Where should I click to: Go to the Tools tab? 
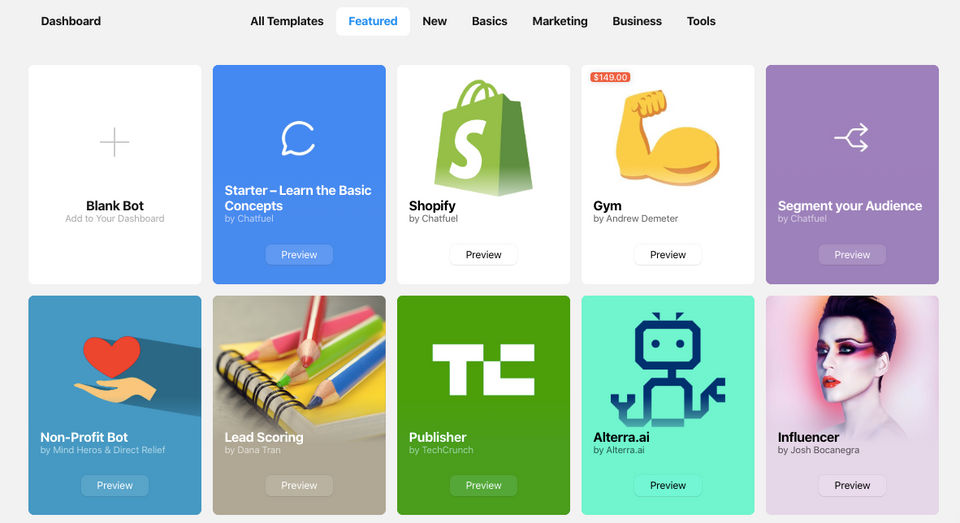tap(701, 21)
